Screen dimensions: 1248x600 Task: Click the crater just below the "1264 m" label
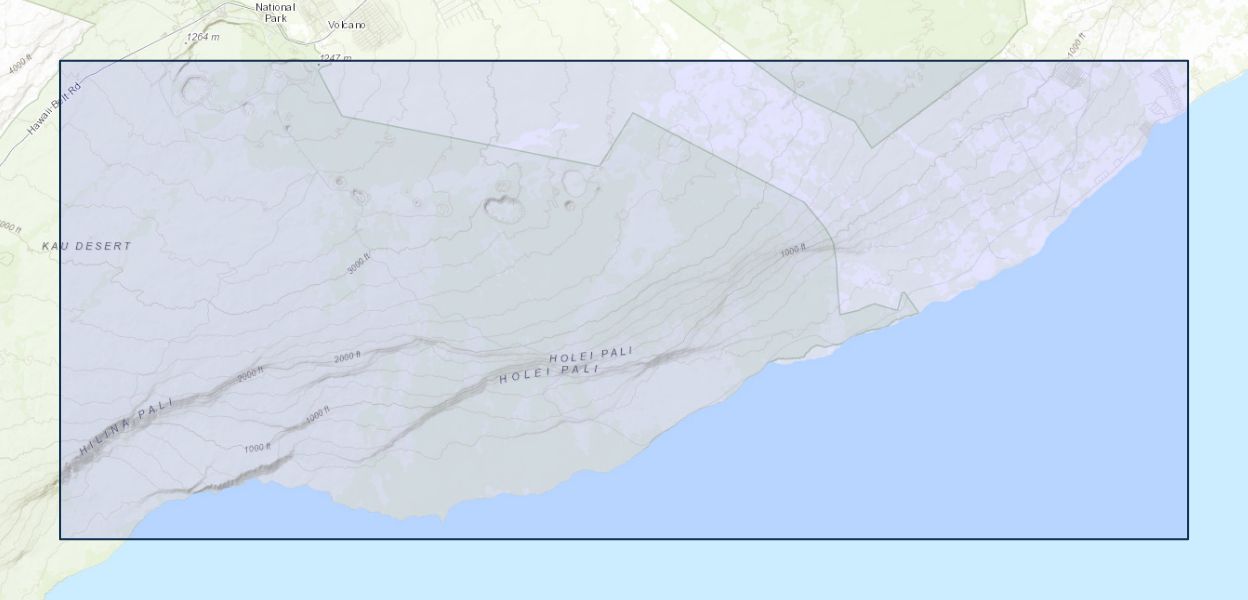pos(193,90)
